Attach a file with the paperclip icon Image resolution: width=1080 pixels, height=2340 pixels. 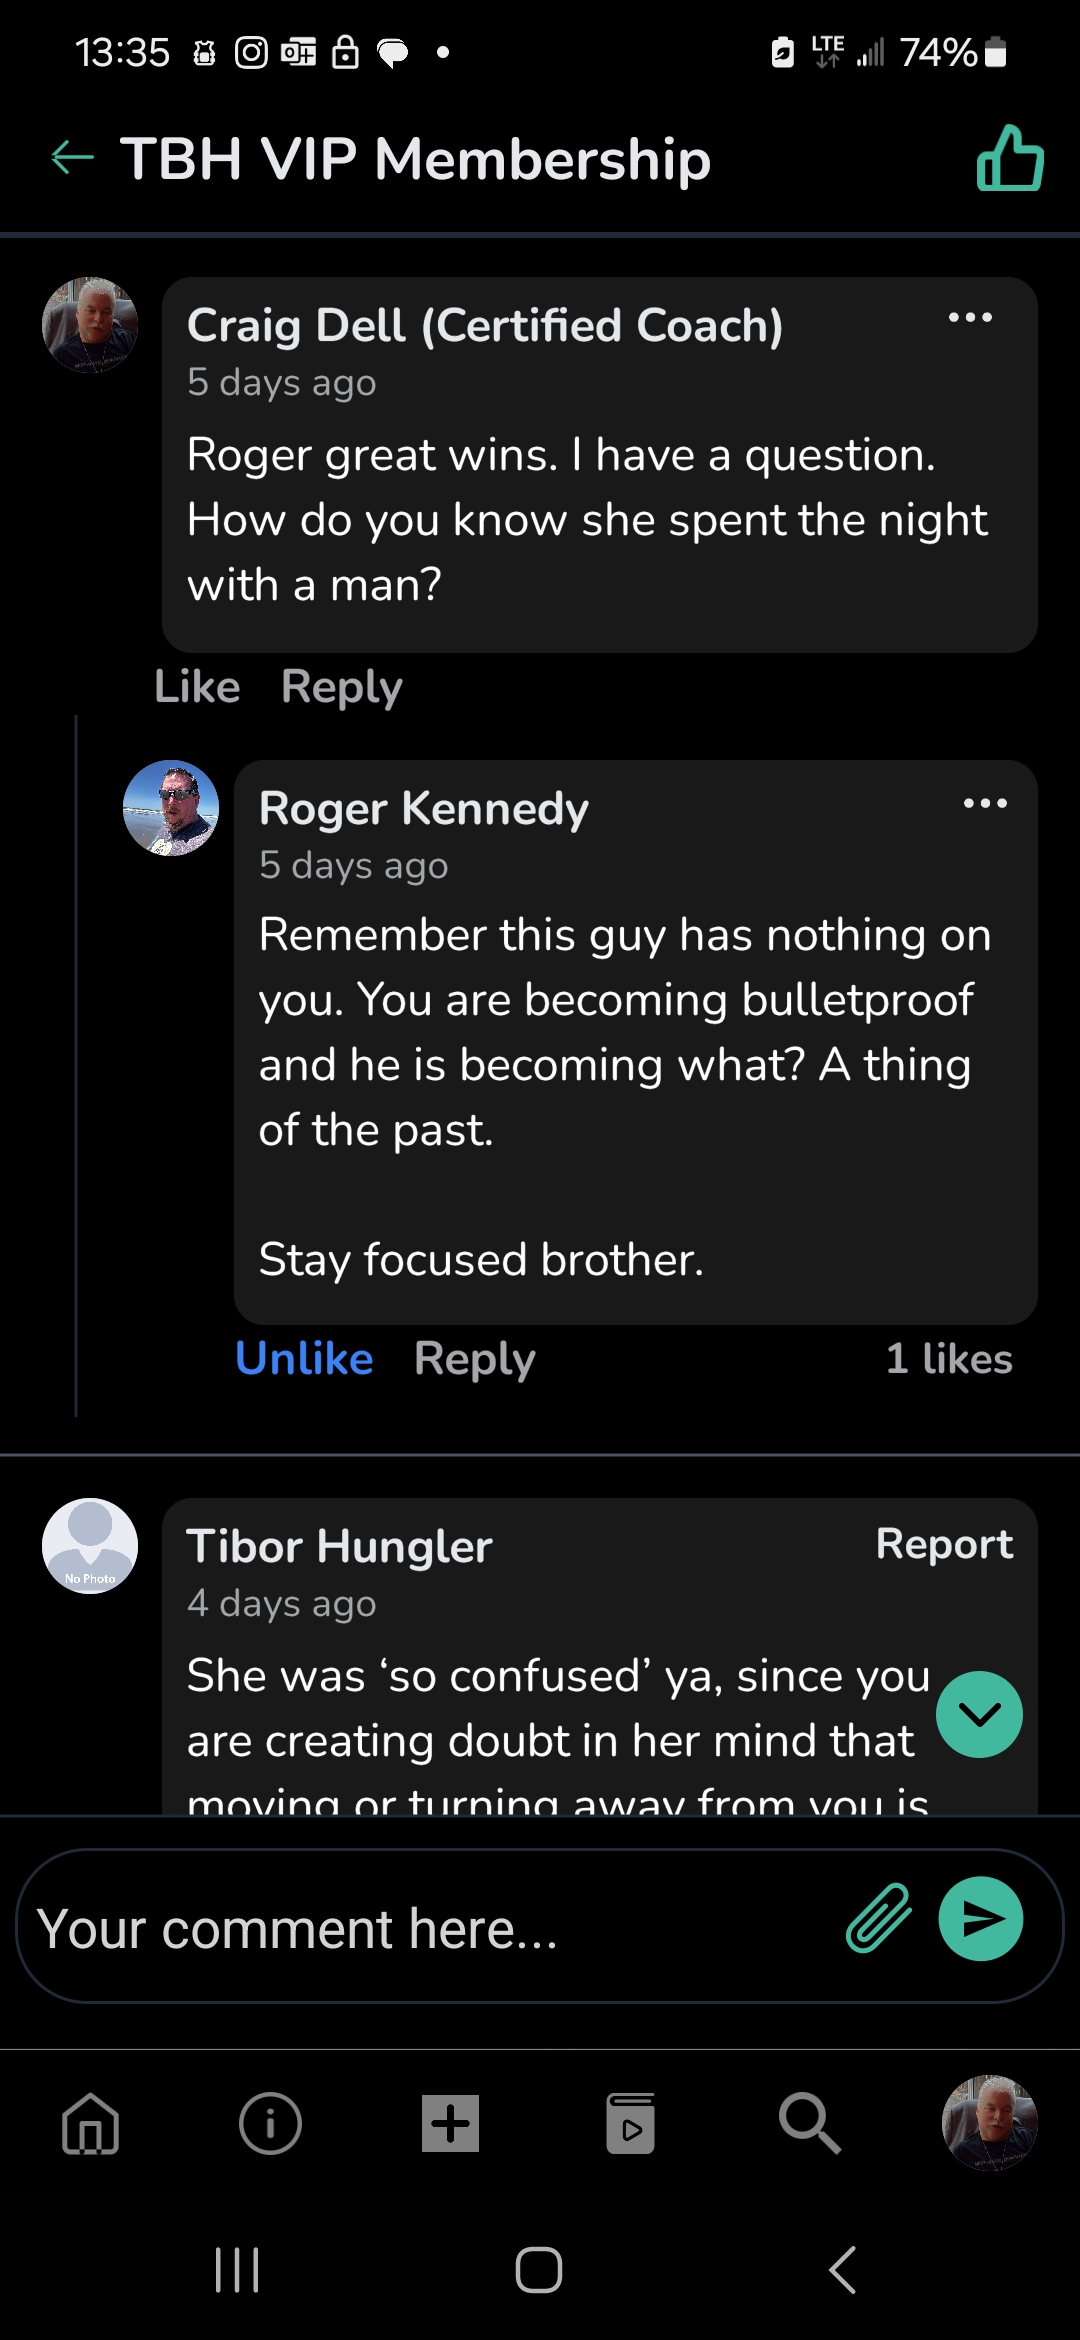pos(879,1918)
